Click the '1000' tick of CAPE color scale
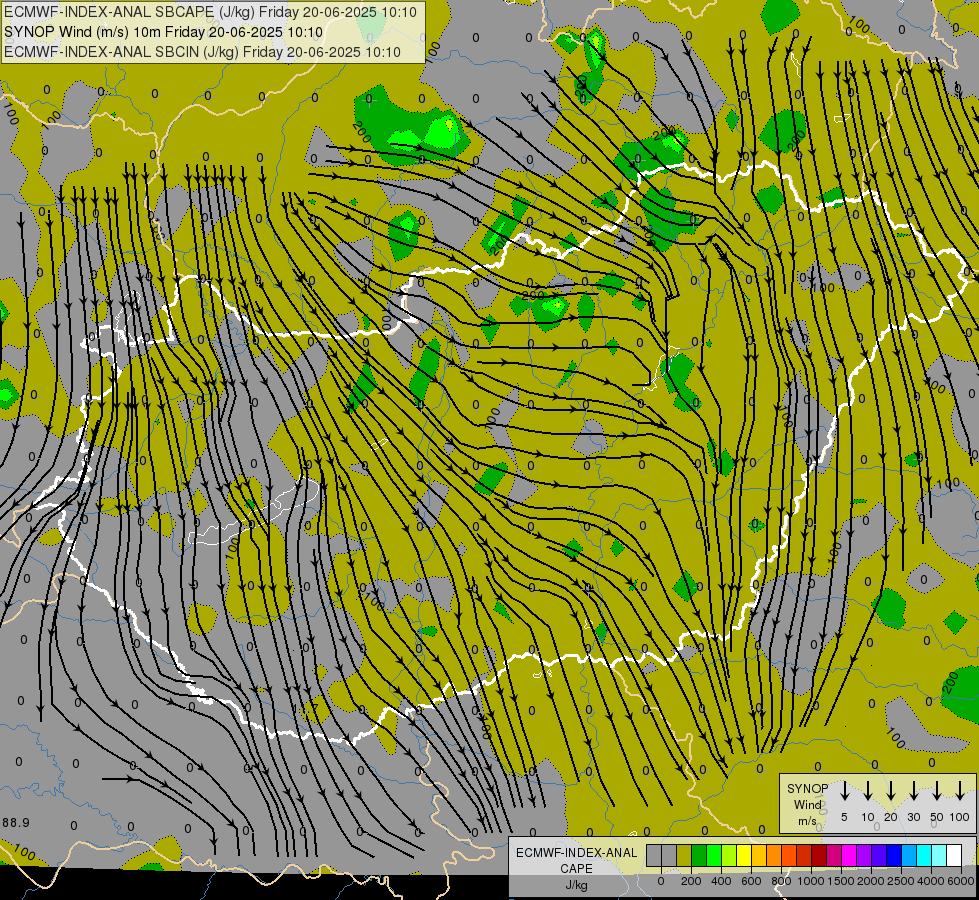 (811, 881)
